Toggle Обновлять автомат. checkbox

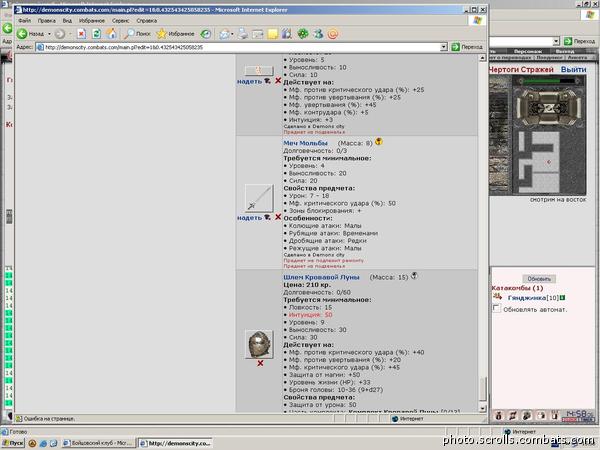click(496, 308)
